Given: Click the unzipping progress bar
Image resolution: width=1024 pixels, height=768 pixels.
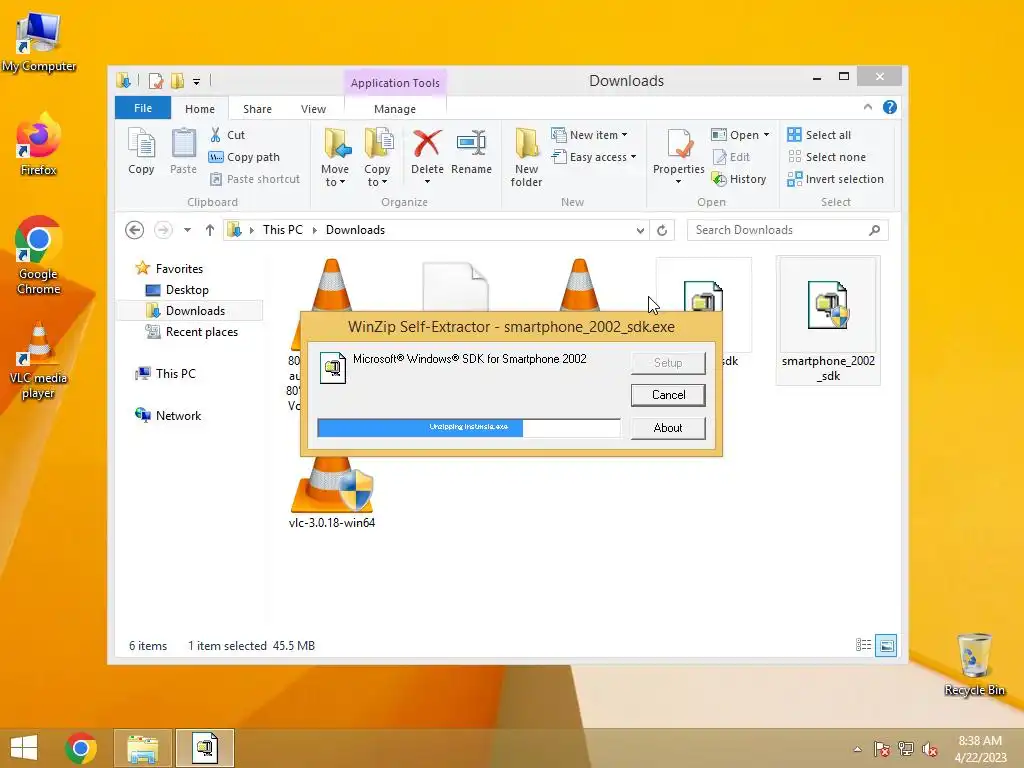Looking at the screenshot, I should (469, 428).
